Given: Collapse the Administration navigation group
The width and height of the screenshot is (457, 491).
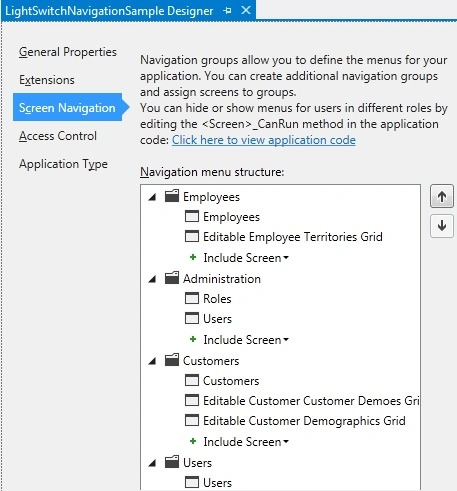Looking at the screenshot, I should [152, 279].
